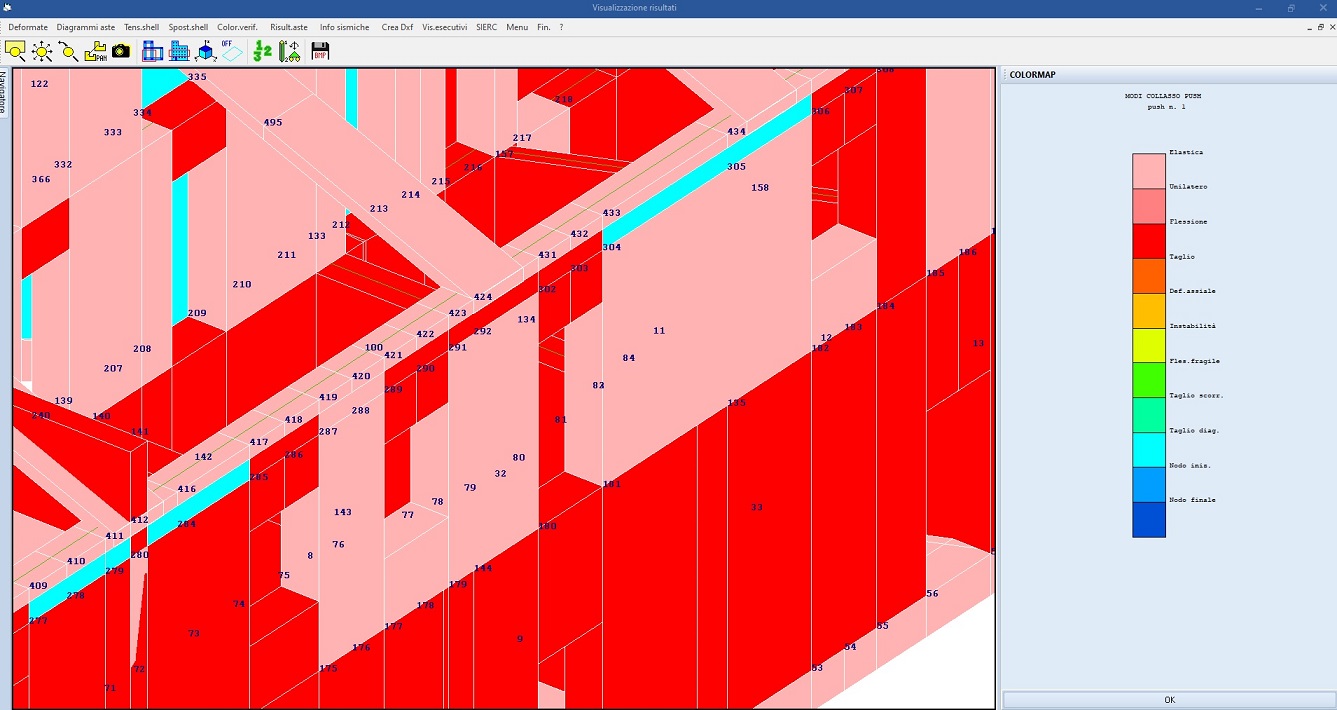Click the Fles.fragile green colormap swatch

(x=1149, y=381)
